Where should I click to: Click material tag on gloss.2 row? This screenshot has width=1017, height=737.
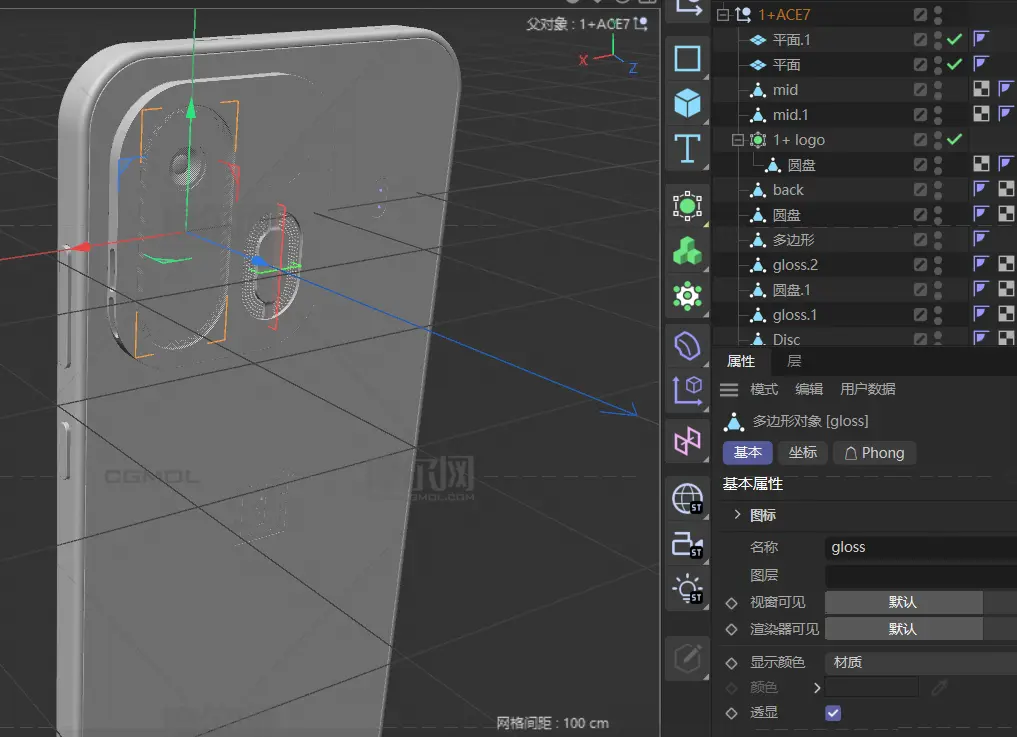coord(1006,264)
